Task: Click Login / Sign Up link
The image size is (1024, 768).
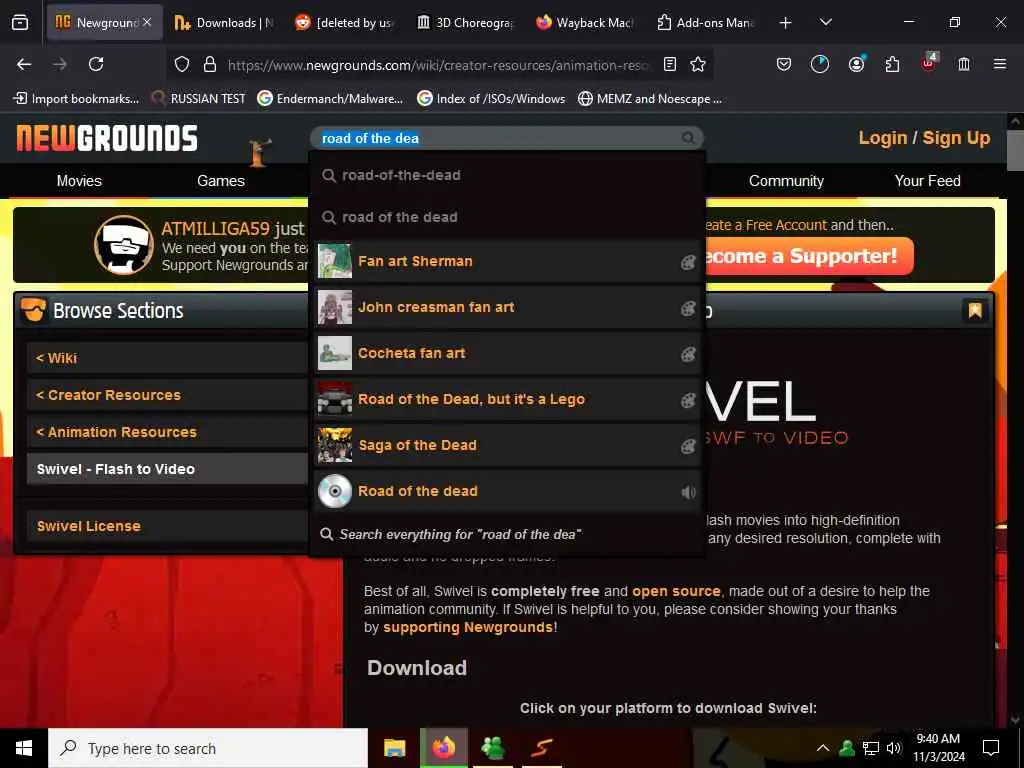Action: coord(924,138)
